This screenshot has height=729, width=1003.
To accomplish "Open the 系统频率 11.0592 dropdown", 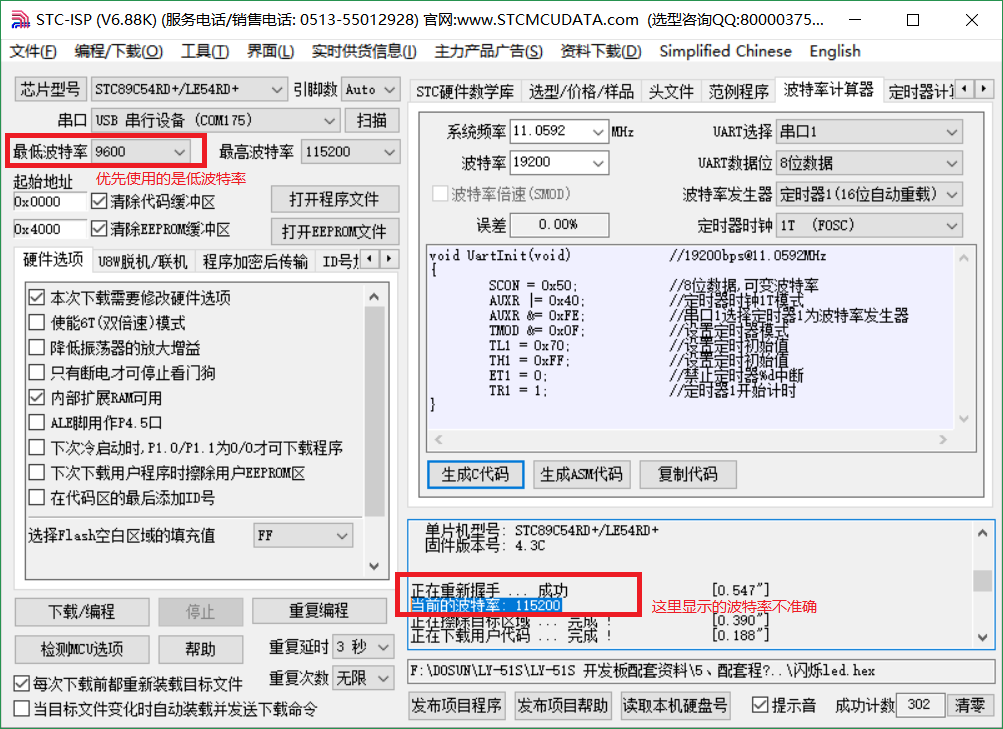I will pyautogui.click(x=559, y=132).
